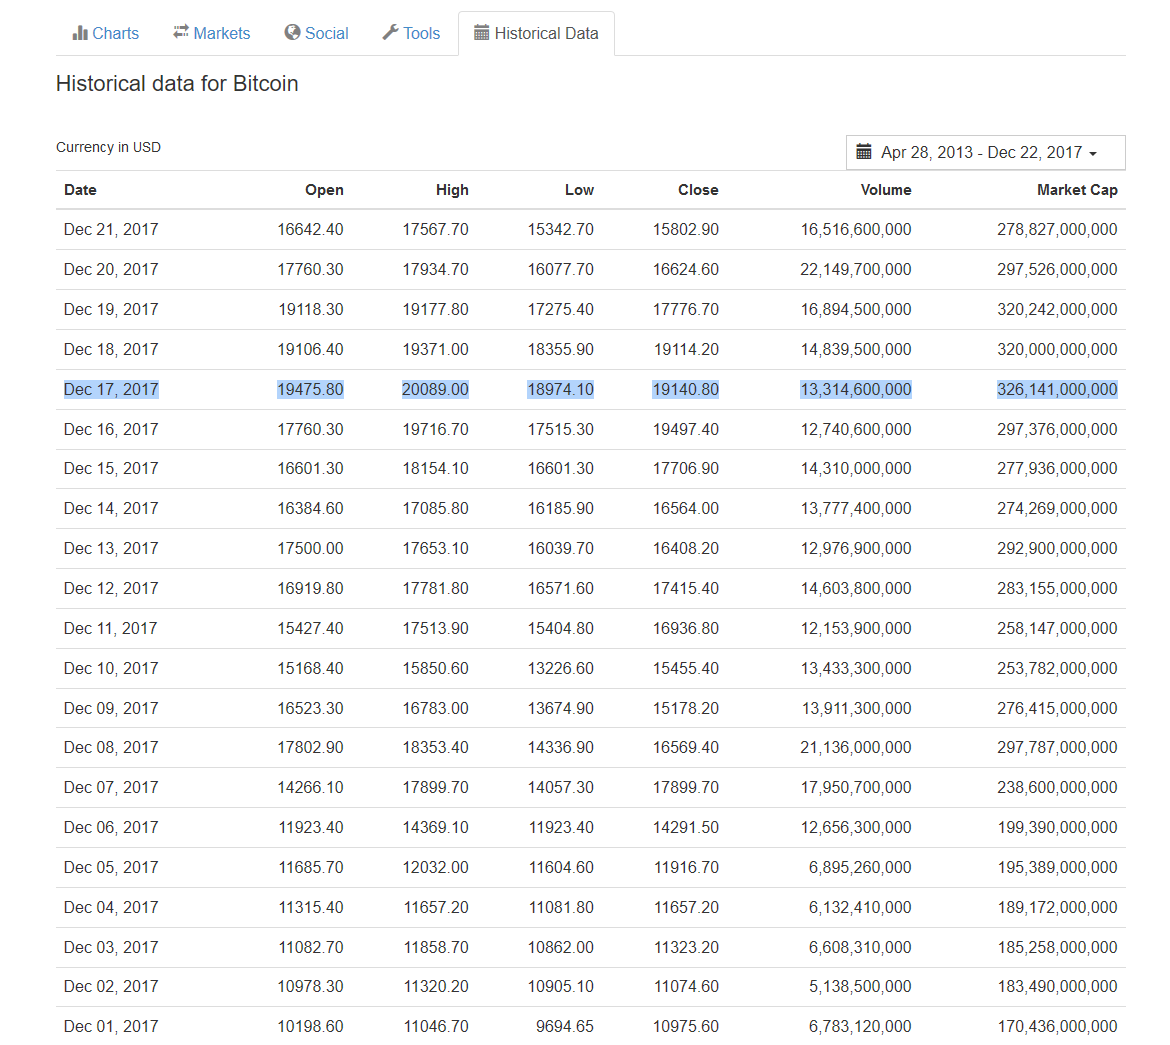The image size is (1170, 1045).
Task: Open the Charts tab
Action: coord(105,34)
